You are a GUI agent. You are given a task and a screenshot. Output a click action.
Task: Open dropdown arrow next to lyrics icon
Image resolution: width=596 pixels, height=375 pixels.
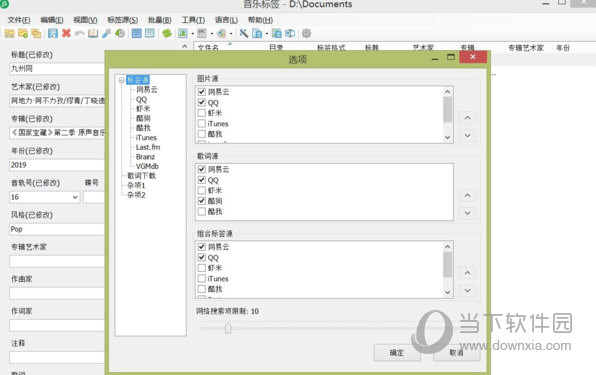211,34
